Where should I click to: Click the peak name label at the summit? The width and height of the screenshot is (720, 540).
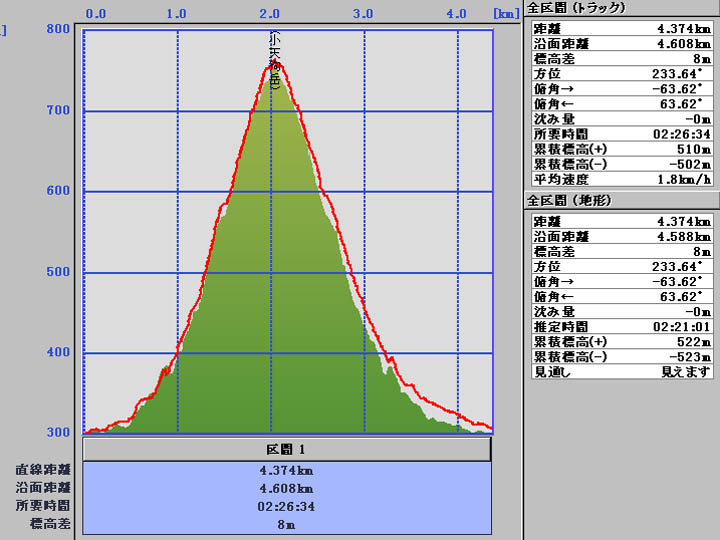275,59
